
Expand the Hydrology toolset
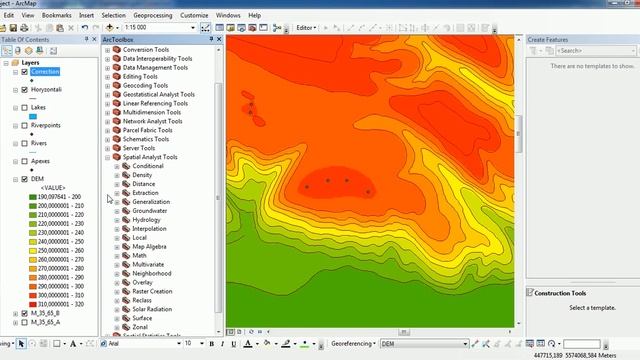[x=117, y=220]
